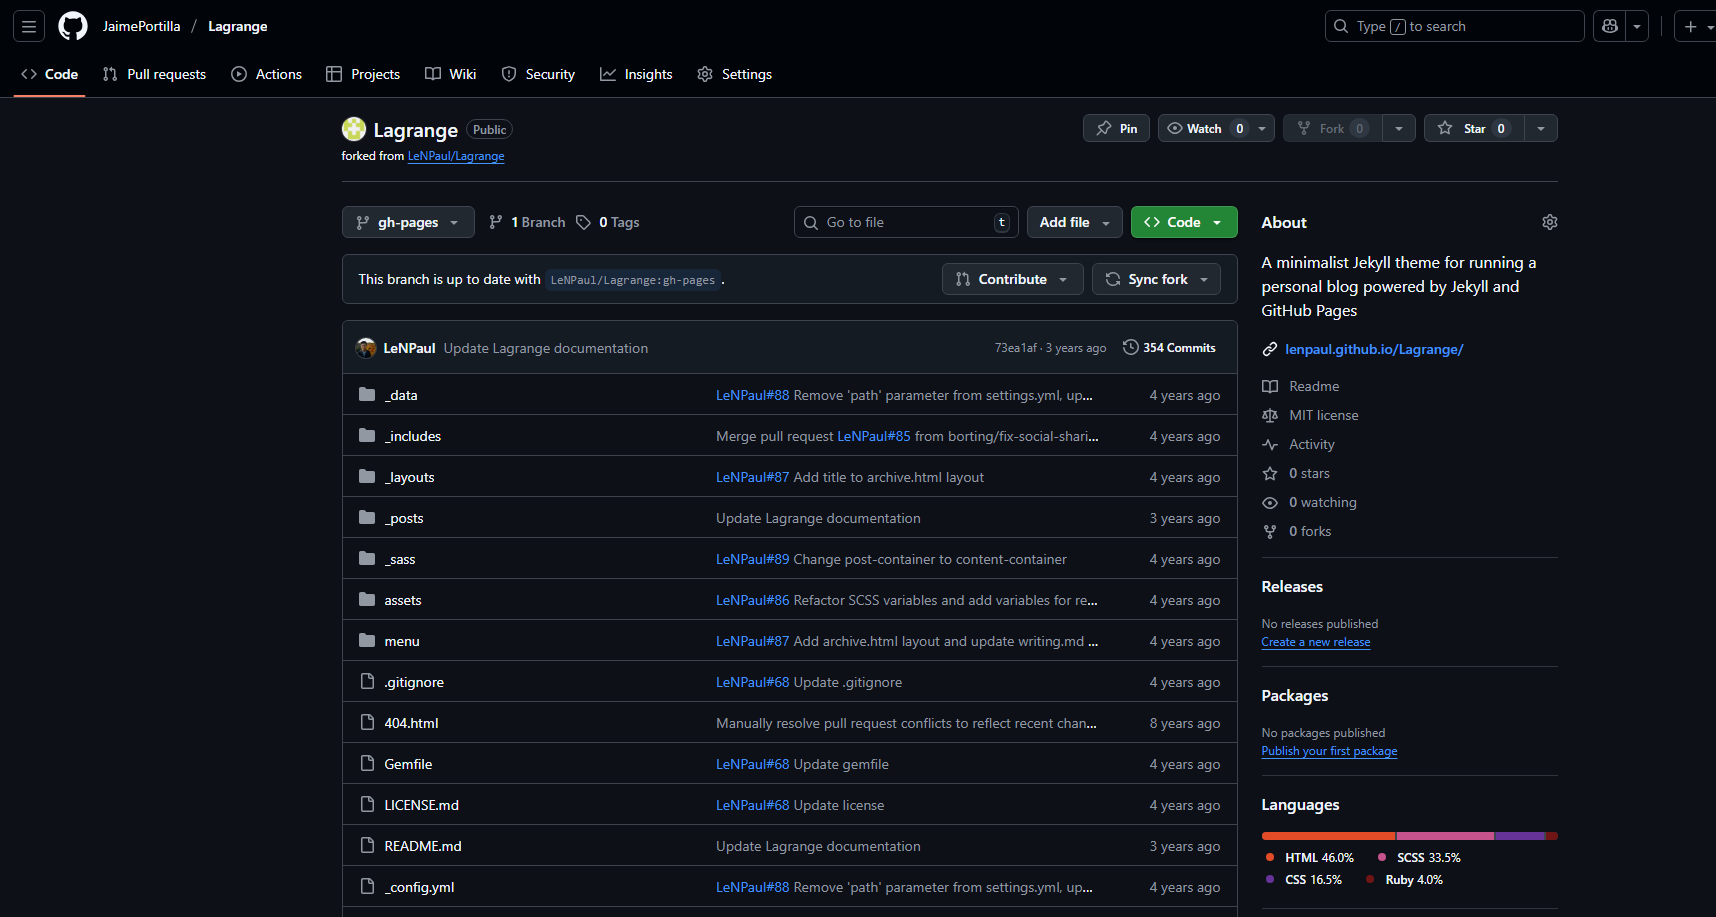
Task: Open commit history clock icon
Action: point(1131,348)
